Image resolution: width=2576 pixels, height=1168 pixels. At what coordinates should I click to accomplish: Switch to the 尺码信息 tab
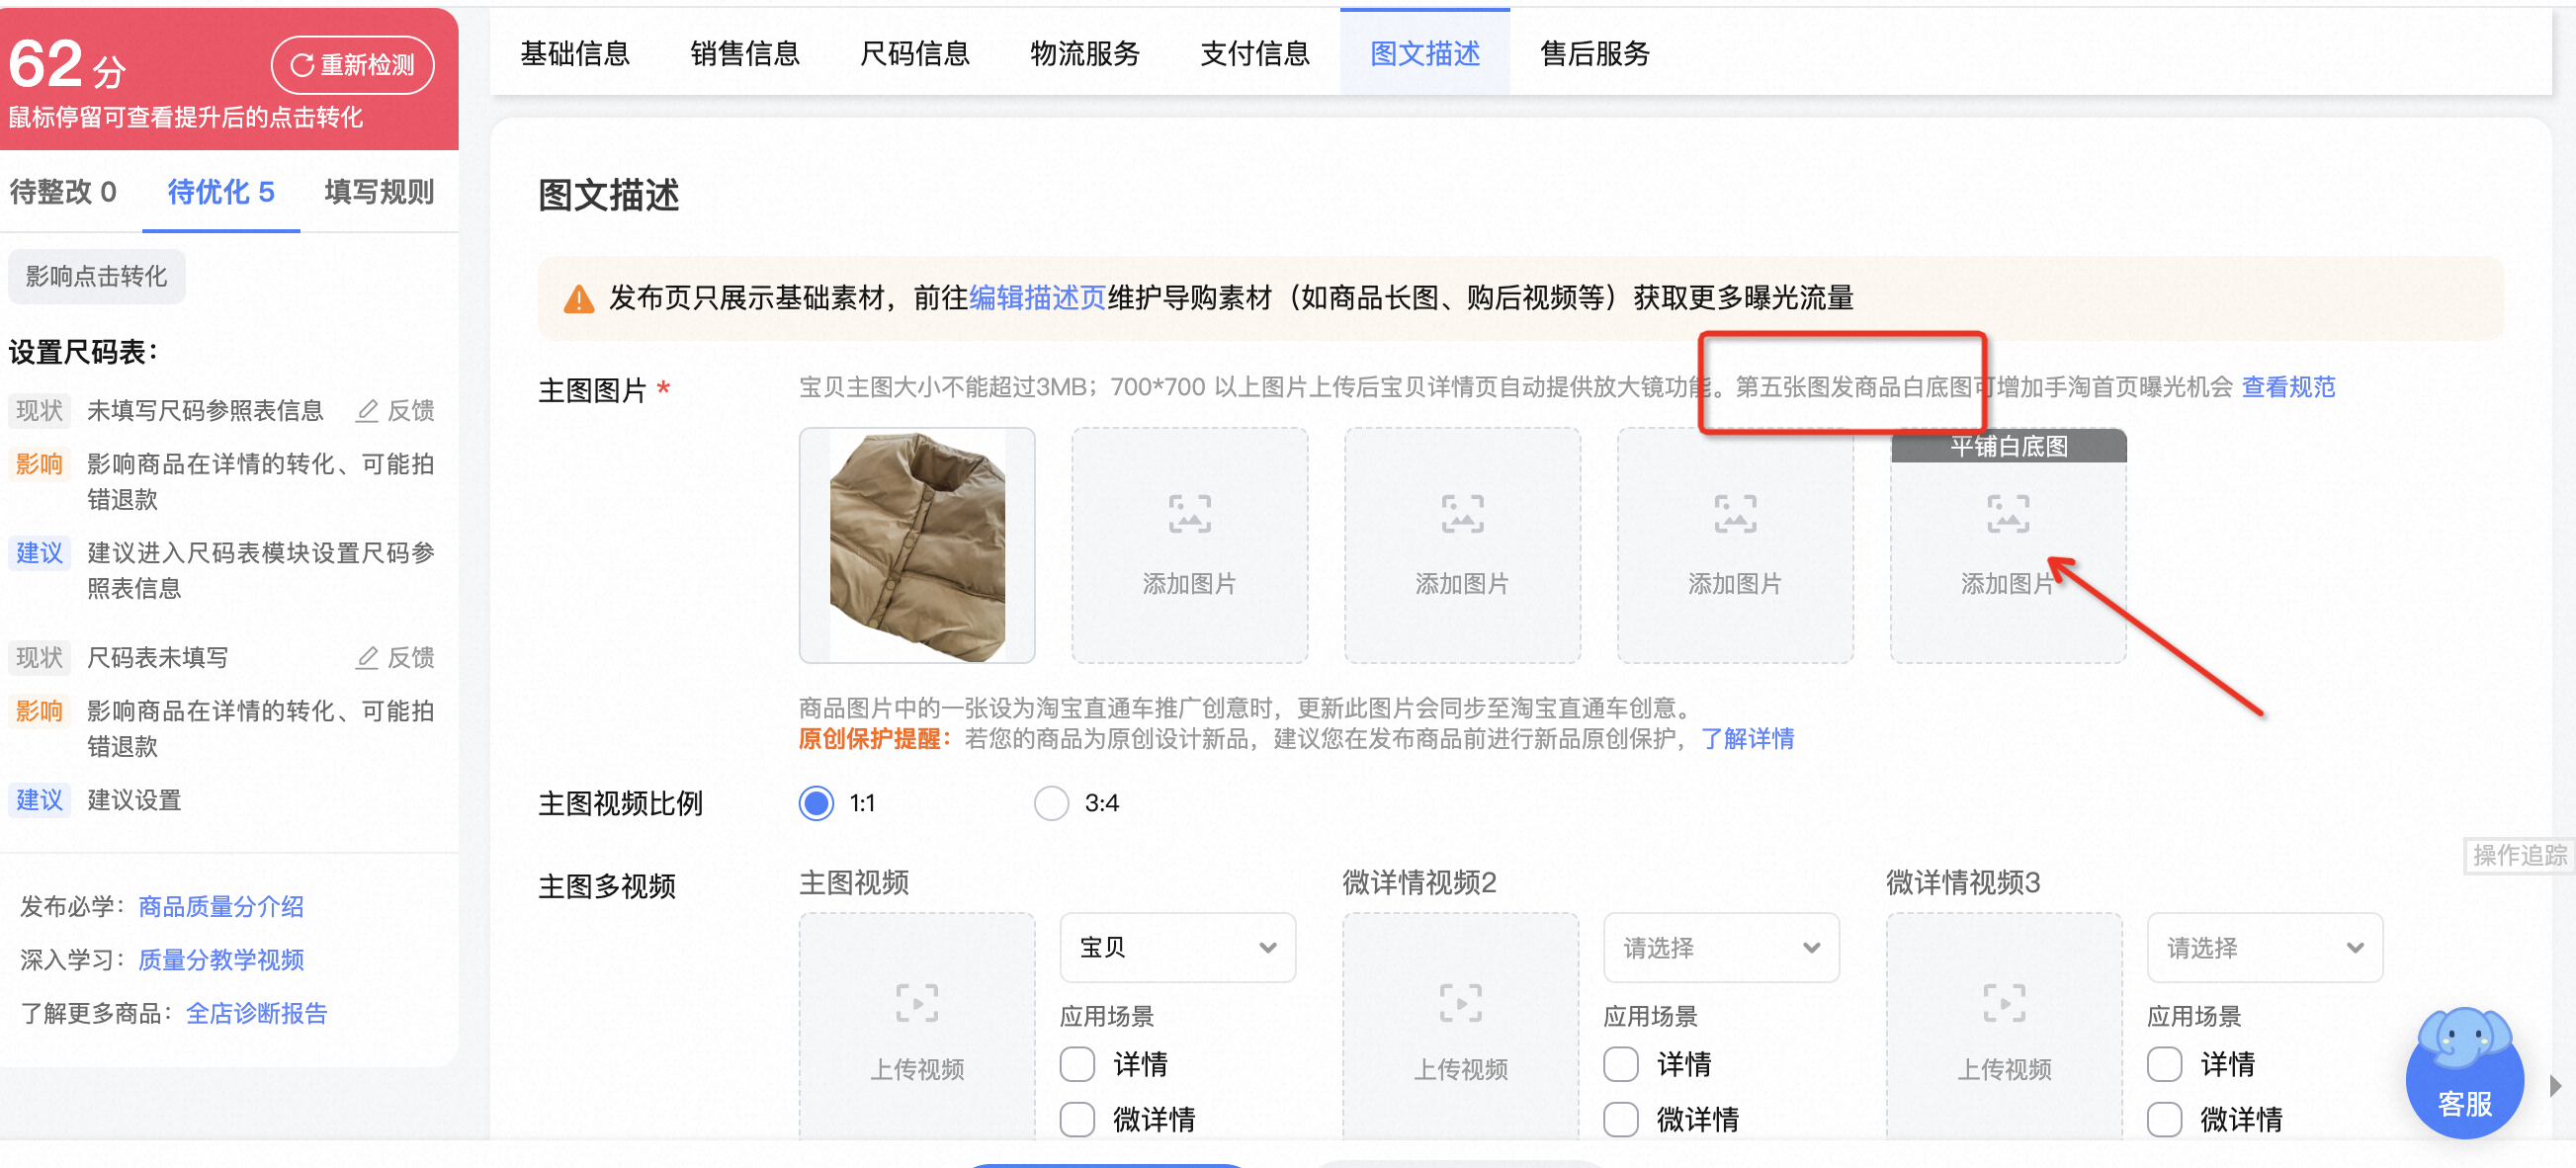pyautogui.click(x=915, y=53)
